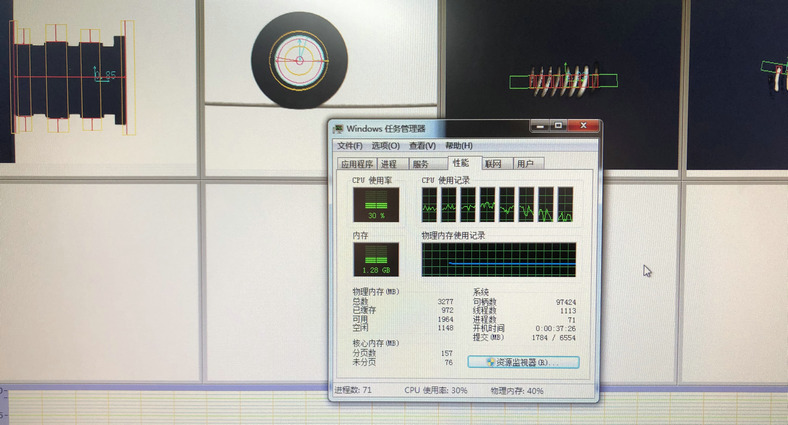Click the CPU 使用率 30% gauge

click(x=376, y=204)
